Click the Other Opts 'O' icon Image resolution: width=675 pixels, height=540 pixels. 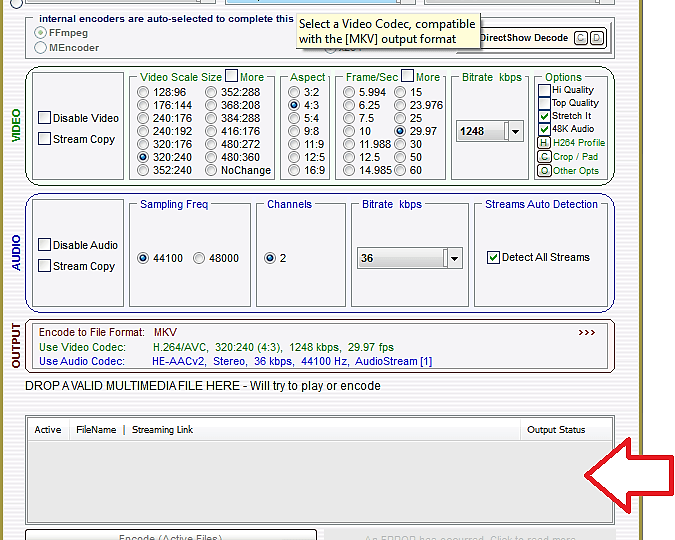[x=544, y=171]
